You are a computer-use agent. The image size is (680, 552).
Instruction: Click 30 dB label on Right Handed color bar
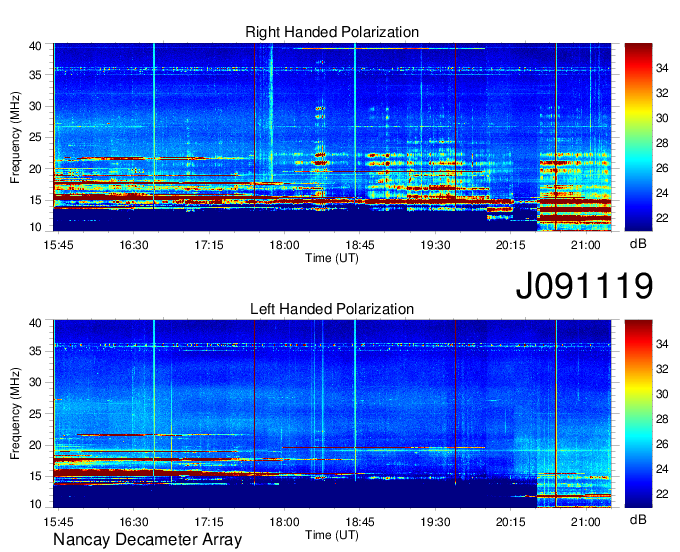click(662, 118)
